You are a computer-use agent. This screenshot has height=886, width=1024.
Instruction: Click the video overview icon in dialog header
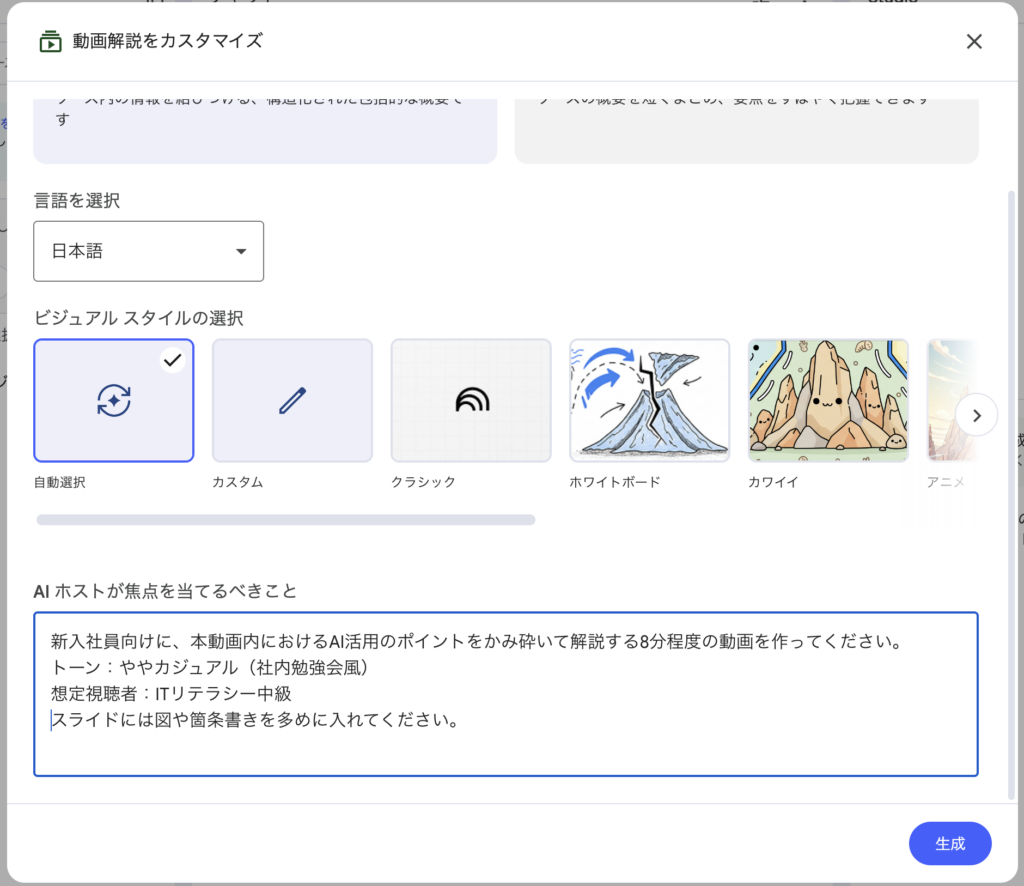(49, 42)
